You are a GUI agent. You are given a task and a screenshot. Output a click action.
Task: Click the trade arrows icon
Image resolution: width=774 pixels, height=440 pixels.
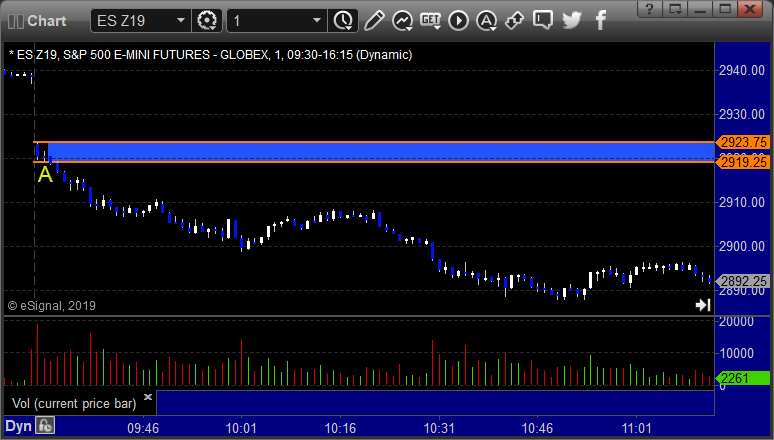pos(514,21)
